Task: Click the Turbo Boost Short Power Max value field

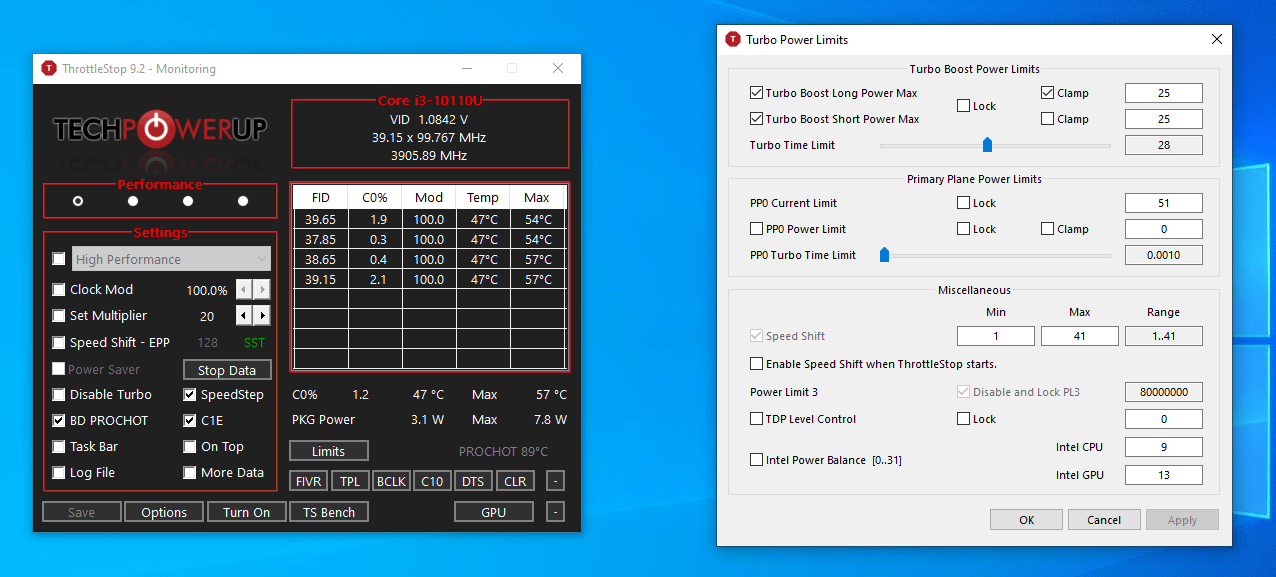Action: click(x=1164, y=119)
